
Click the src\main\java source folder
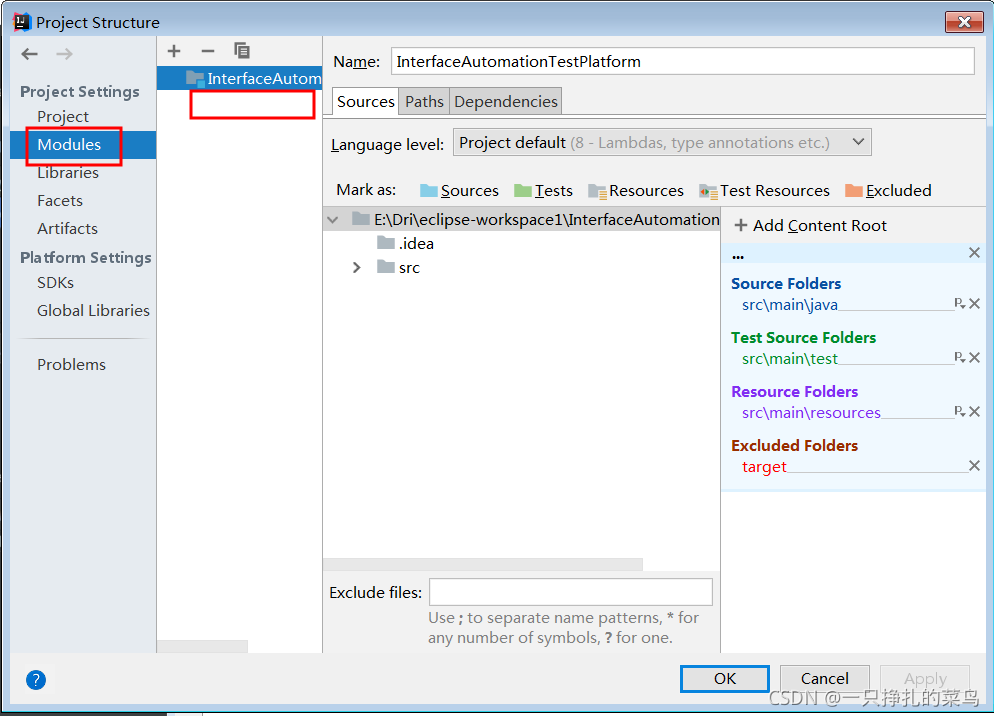[790, 305]
